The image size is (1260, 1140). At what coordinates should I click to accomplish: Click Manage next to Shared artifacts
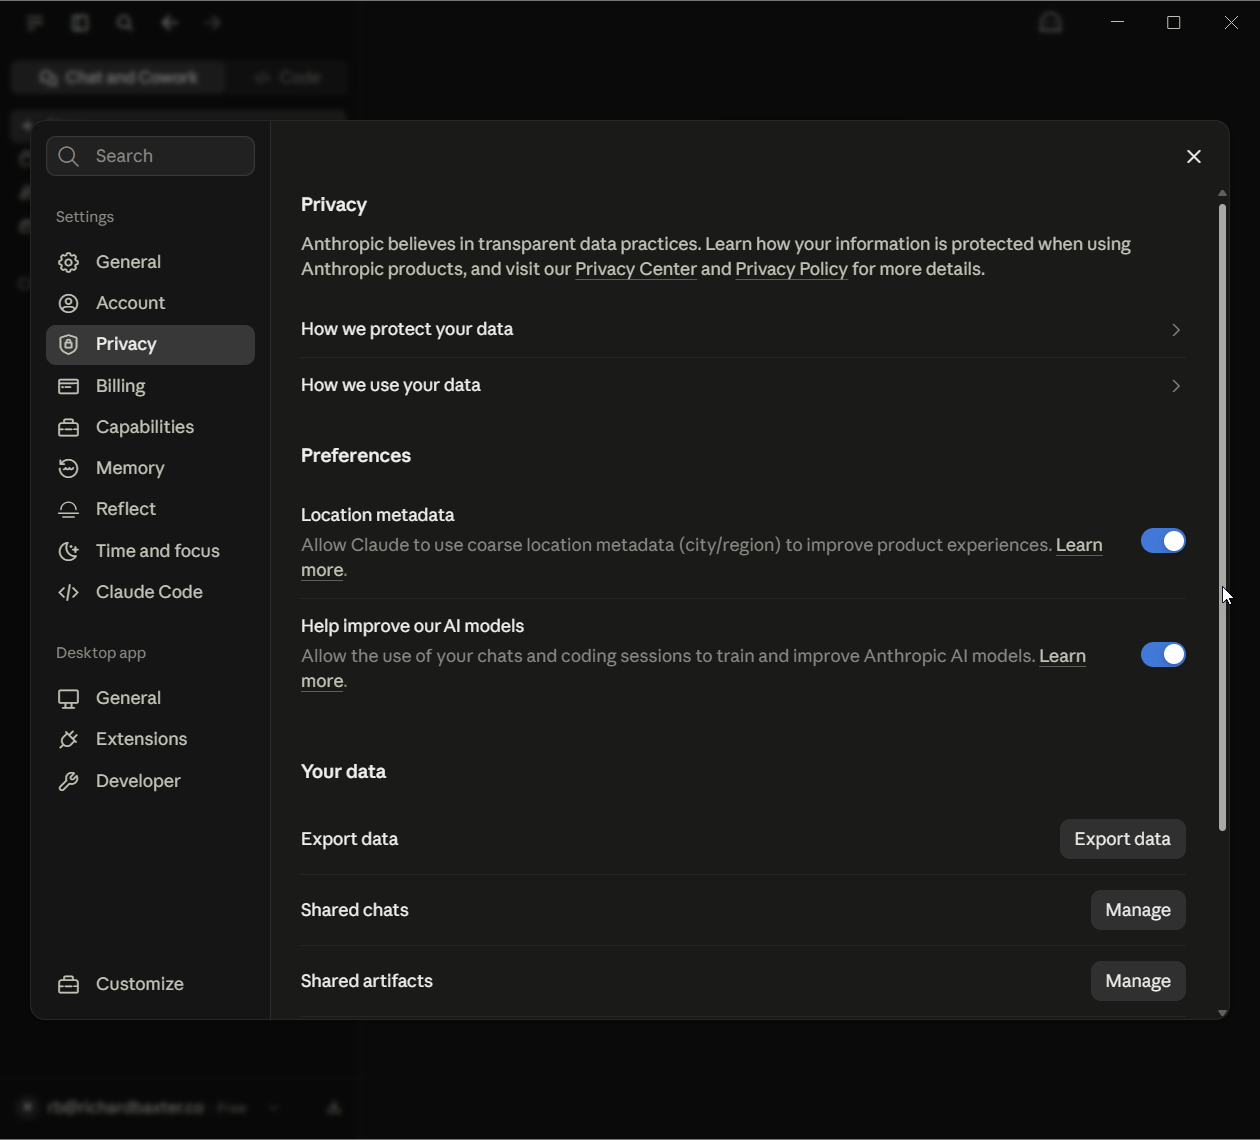click(1138, 981)
